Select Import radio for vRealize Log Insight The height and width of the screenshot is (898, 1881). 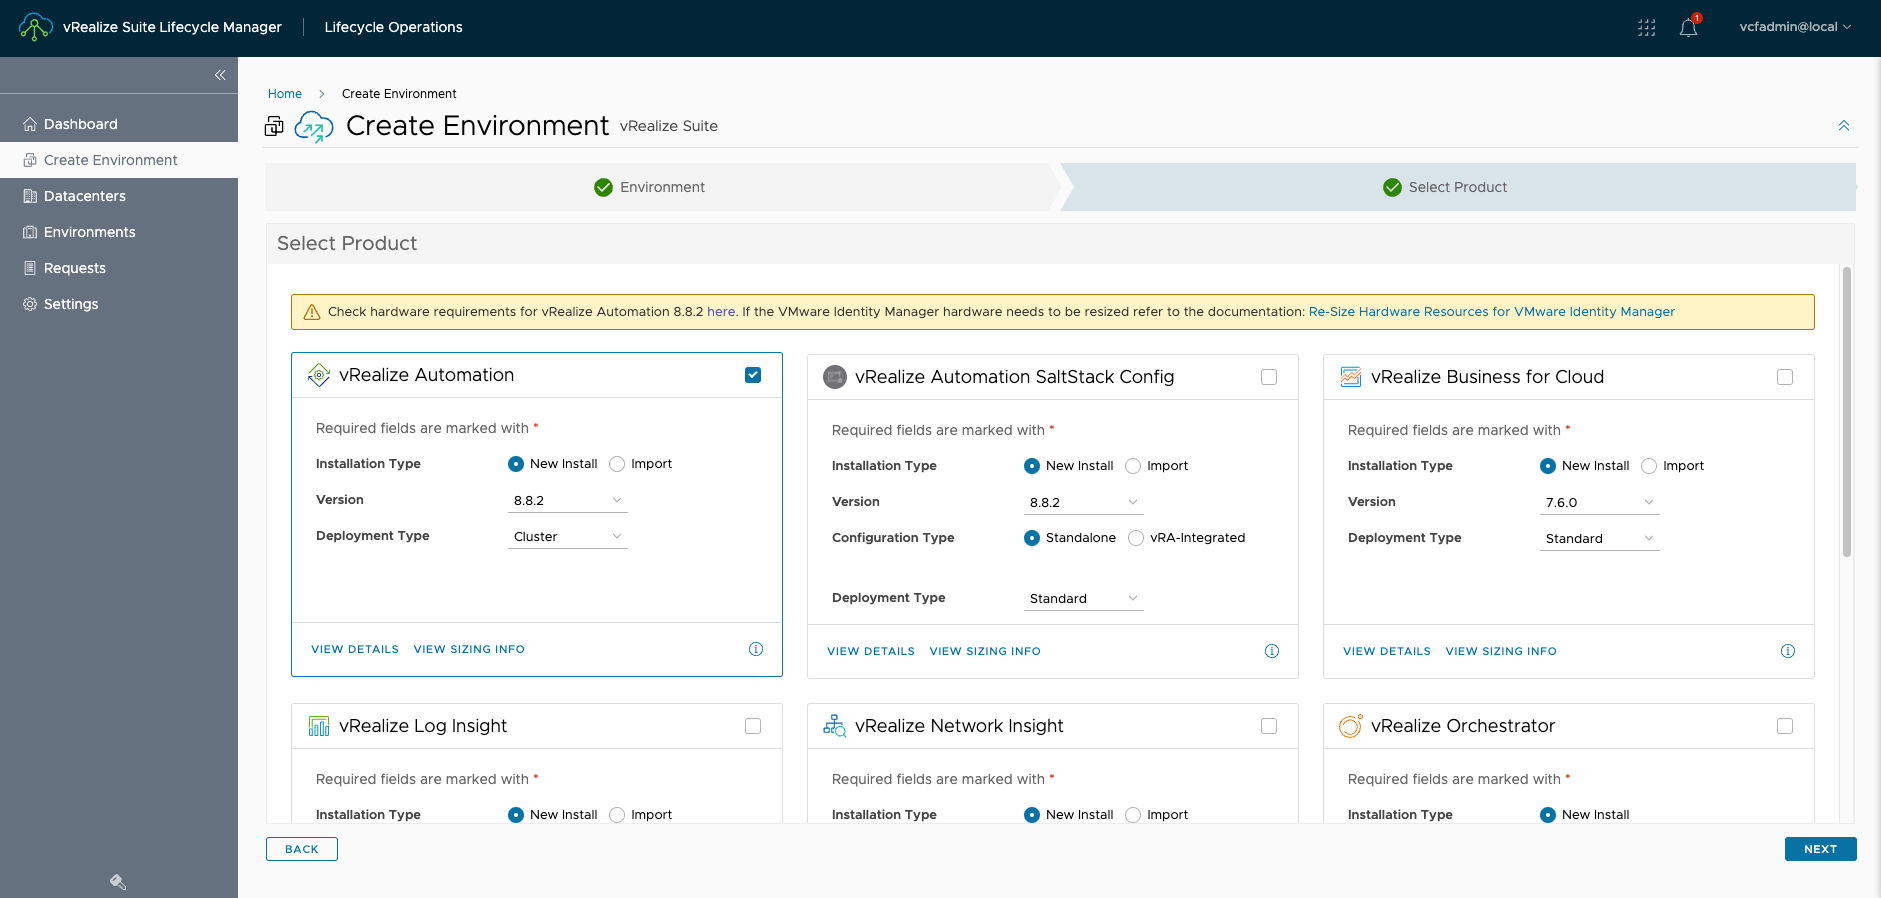pos(617,815)
